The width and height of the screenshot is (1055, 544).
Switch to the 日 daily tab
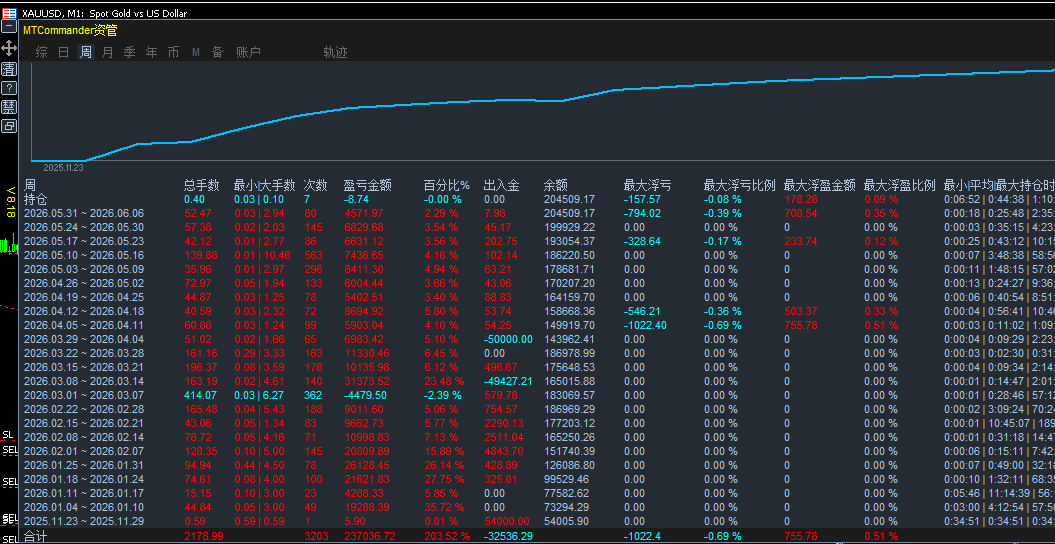(63, 52)
